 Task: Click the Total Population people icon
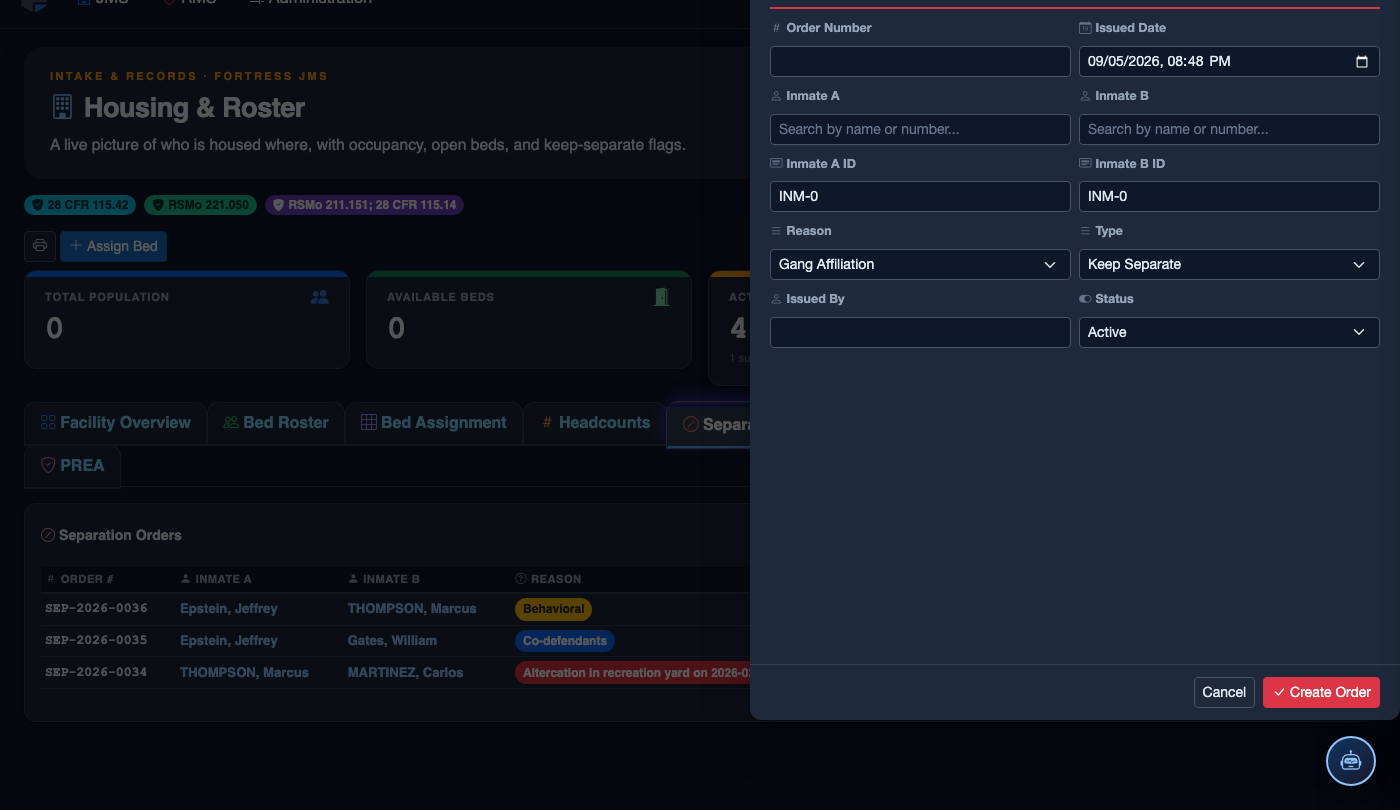pos(319,297)
